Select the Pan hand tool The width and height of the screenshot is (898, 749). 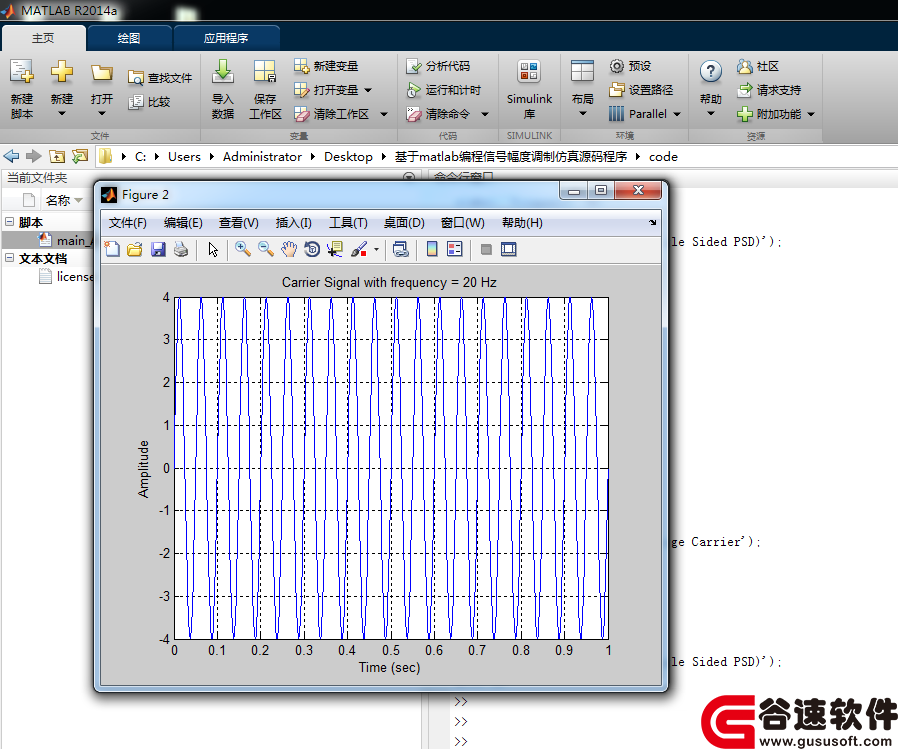coord(289,249)
